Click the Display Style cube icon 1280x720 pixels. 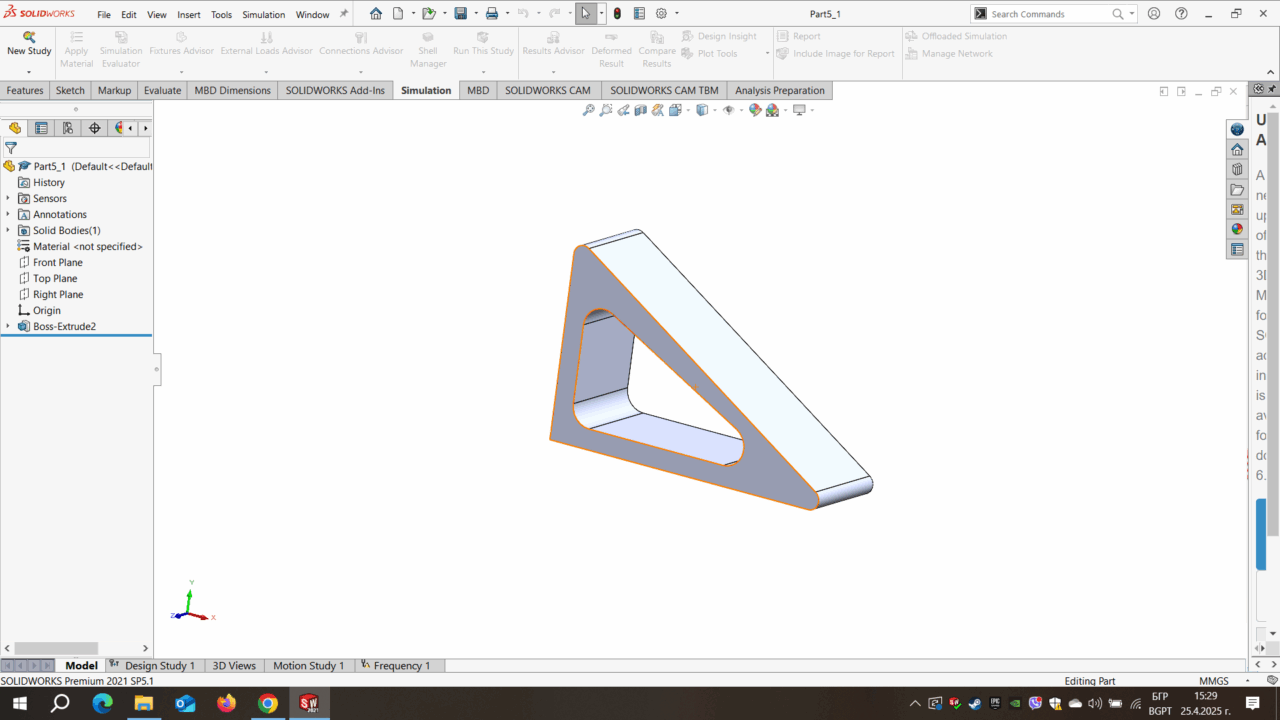tap(702, 110)
